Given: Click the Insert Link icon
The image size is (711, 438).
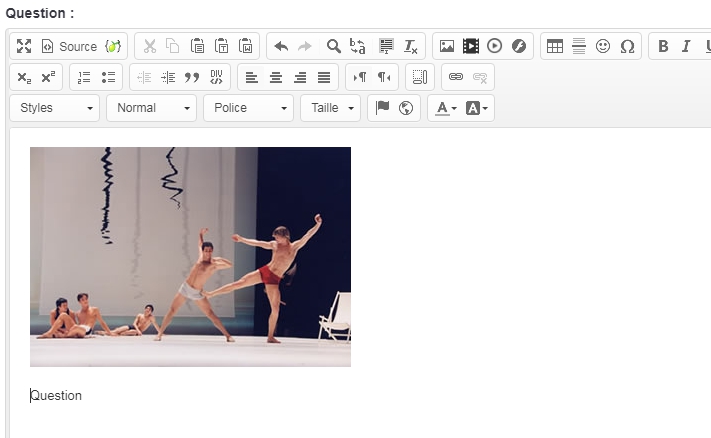Looking at the screenshot, I should 456,77.
